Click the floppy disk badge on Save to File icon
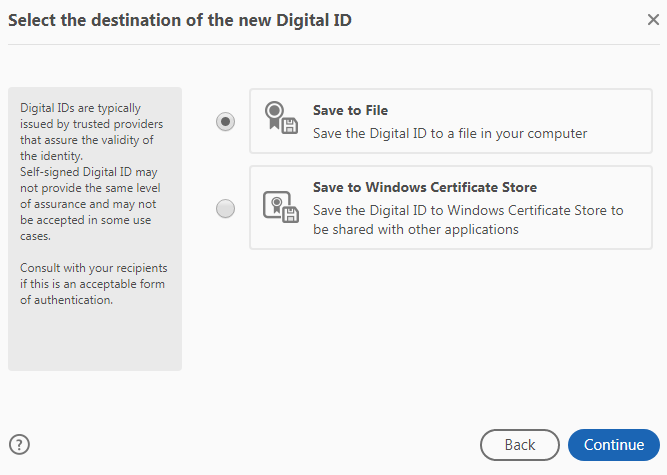Image resolution: width=667 pixels, height=475 pixels. pyautogui.click(x=289, y=125)
